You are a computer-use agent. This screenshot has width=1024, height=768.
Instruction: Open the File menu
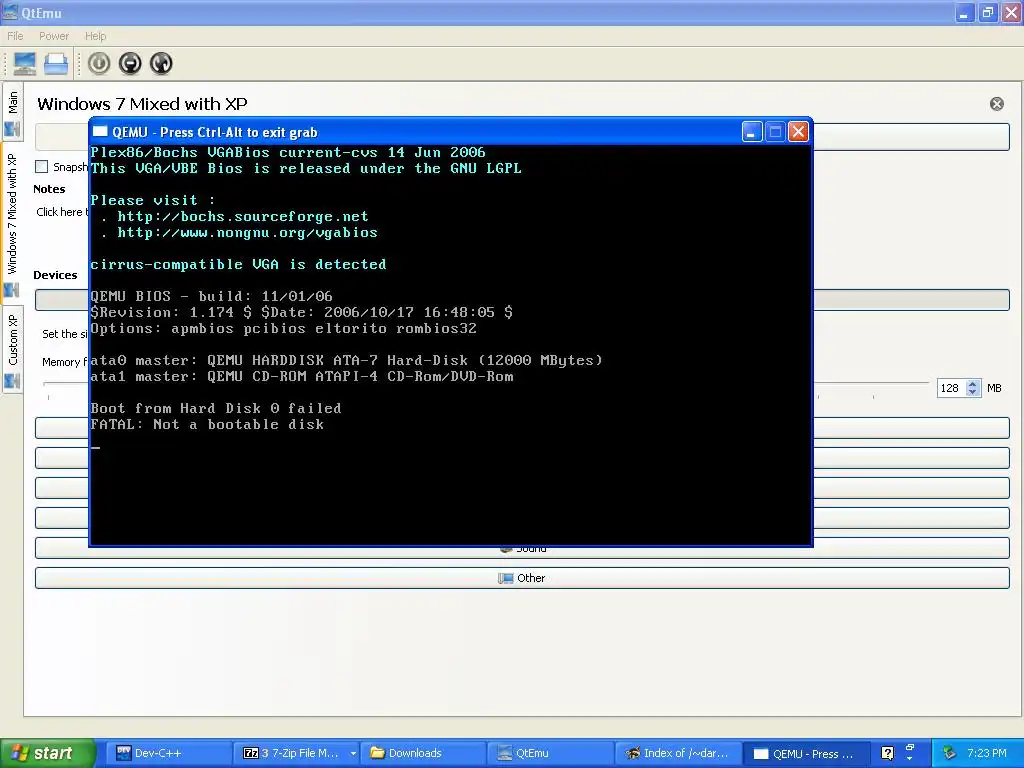(15, 36)
